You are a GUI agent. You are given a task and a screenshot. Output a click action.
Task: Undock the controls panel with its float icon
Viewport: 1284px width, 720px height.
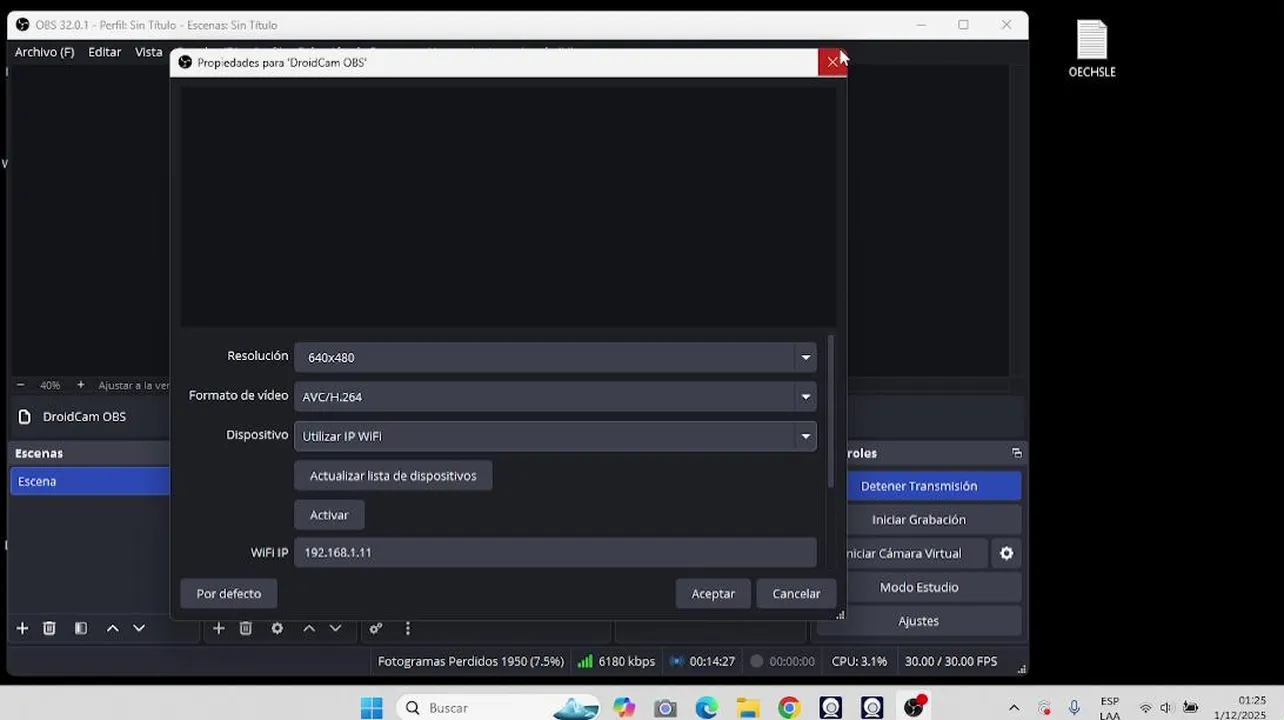coord(1016,453)
